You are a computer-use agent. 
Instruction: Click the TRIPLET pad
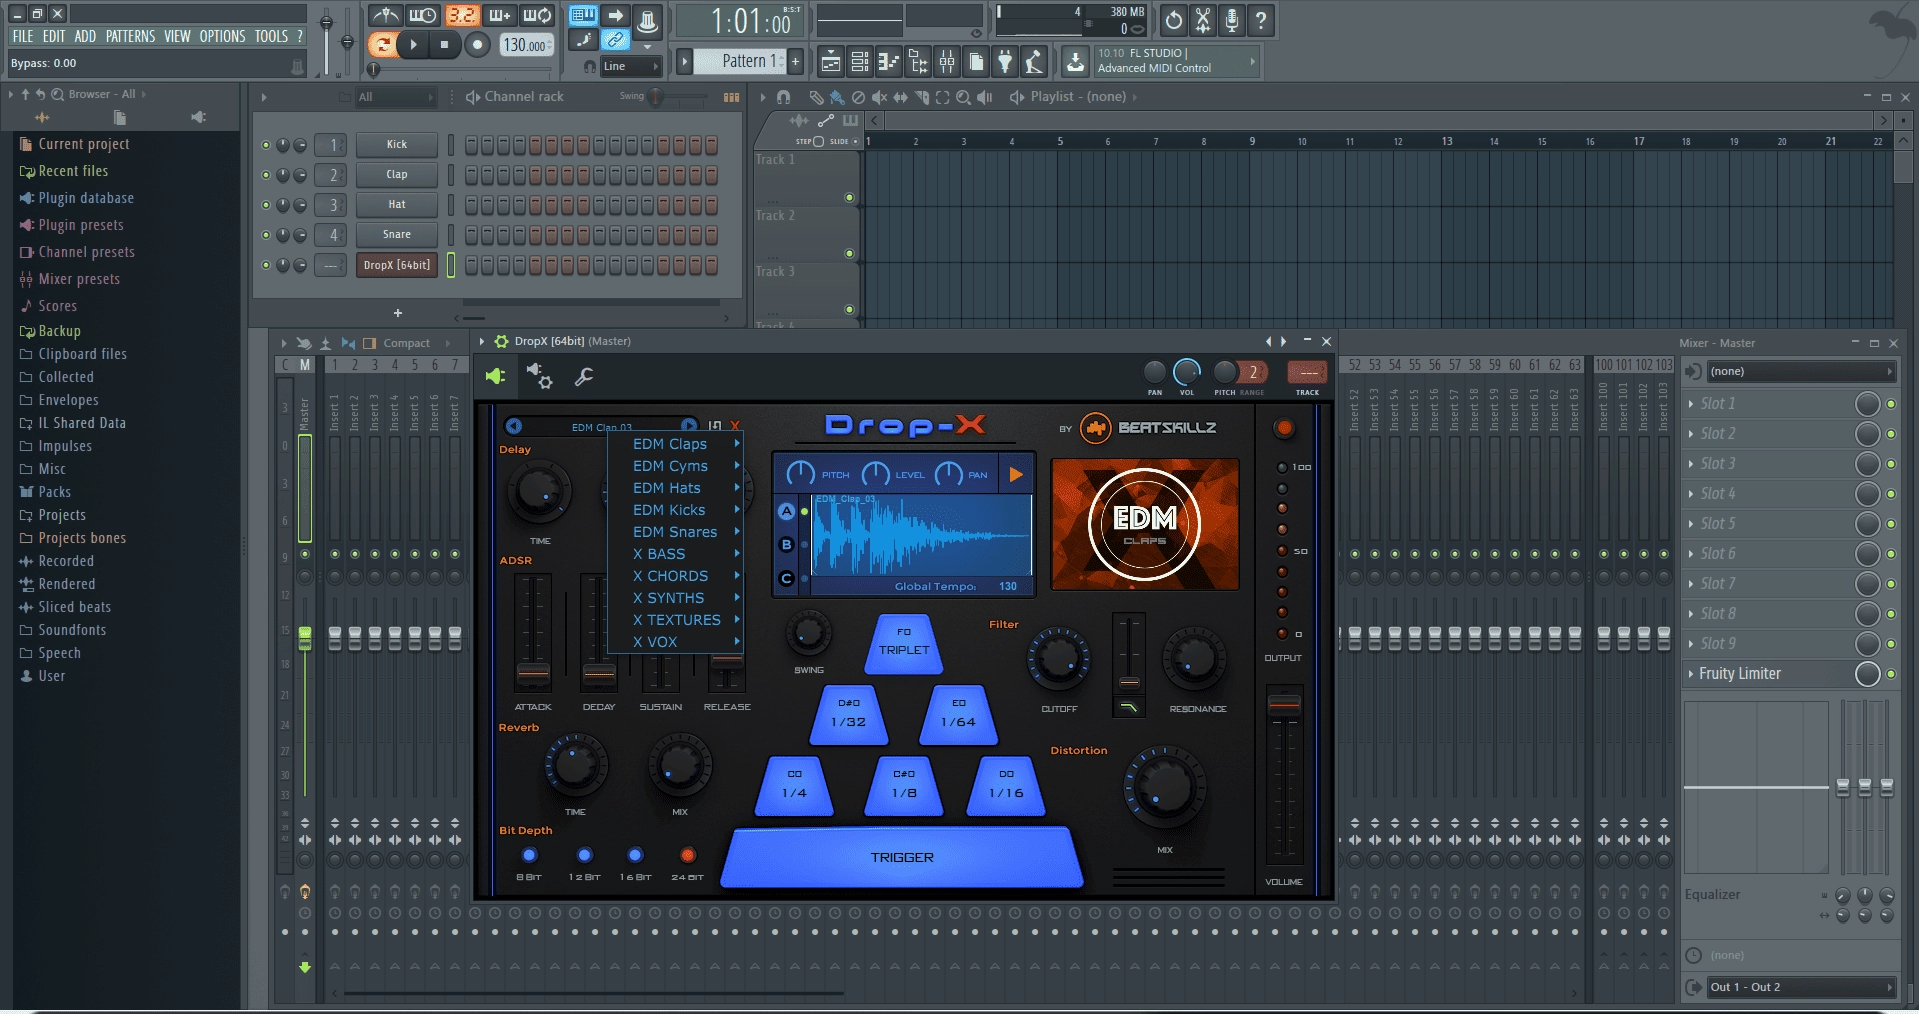tap(904, 643)
